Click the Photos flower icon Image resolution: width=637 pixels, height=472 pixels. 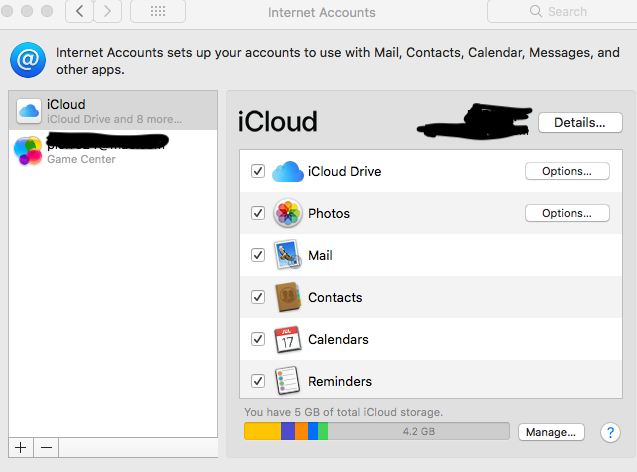point(288,213)
